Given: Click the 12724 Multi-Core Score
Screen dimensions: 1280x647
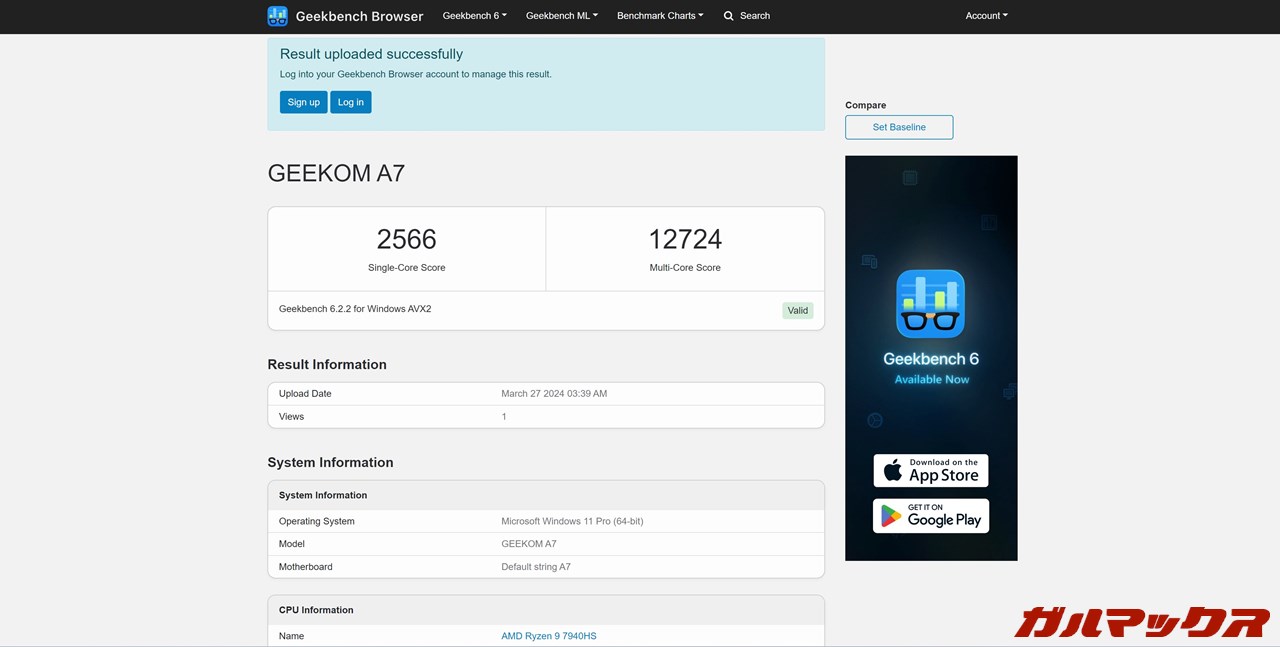Looking at the screenshot, I should pyautogui.click(x=685, y=239).
